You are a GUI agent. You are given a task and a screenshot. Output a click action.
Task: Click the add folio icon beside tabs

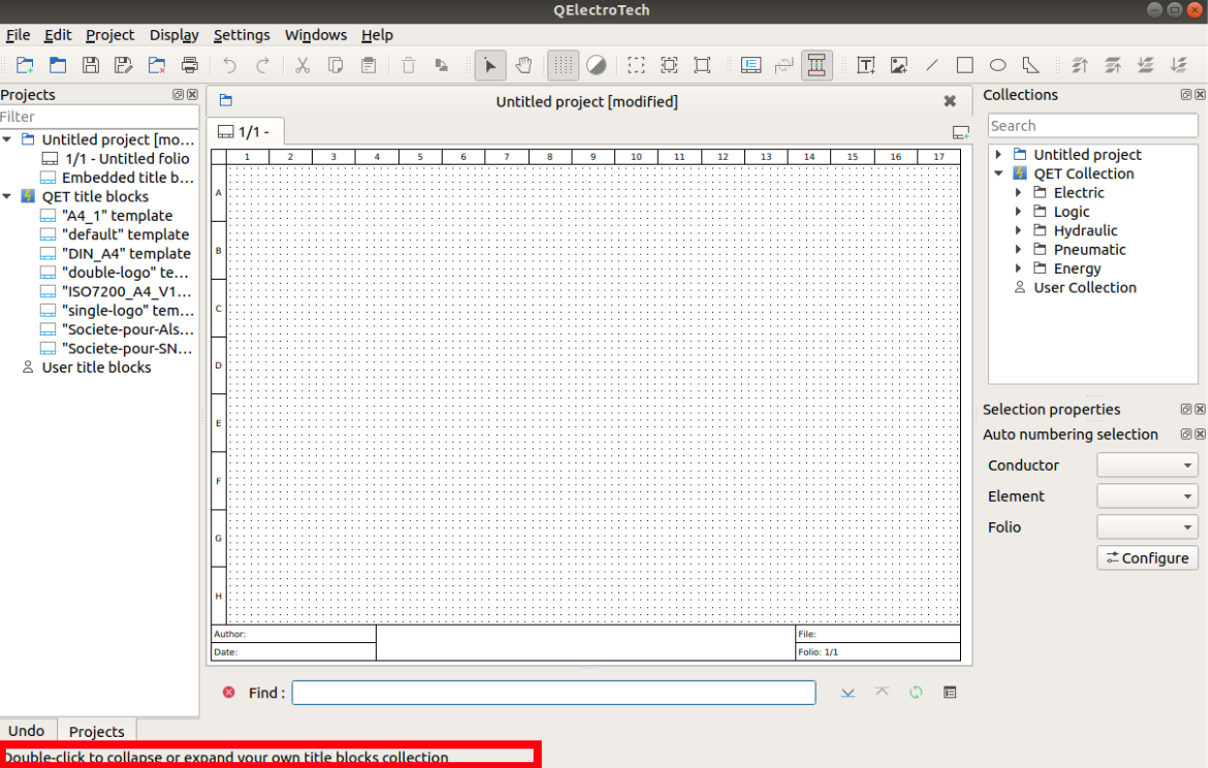[x=960, y=132]
